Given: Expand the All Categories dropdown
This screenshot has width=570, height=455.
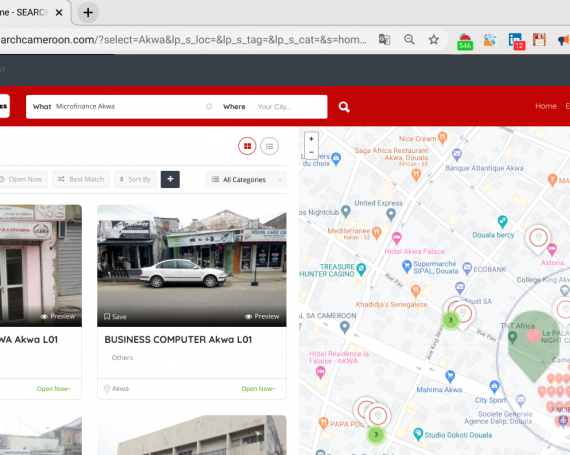Looking at the screenshot, I should (x=246, y=179).
